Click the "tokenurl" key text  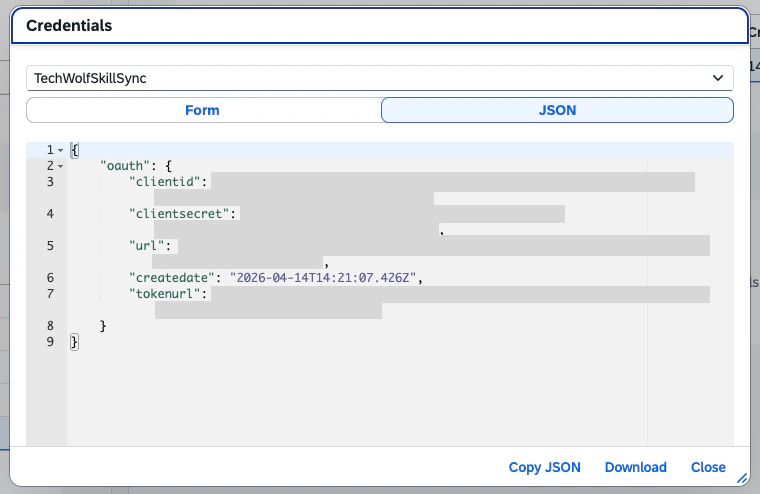165,294
